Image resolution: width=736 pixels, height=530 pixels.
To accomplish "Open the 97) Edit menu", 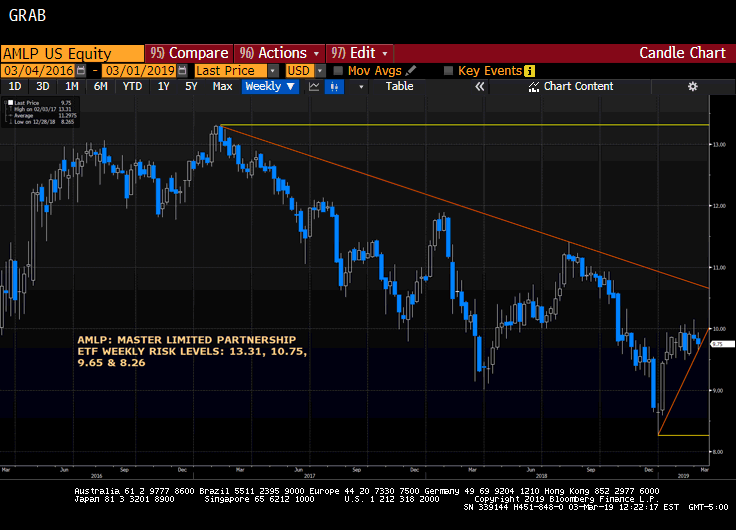I will (360, 53).
